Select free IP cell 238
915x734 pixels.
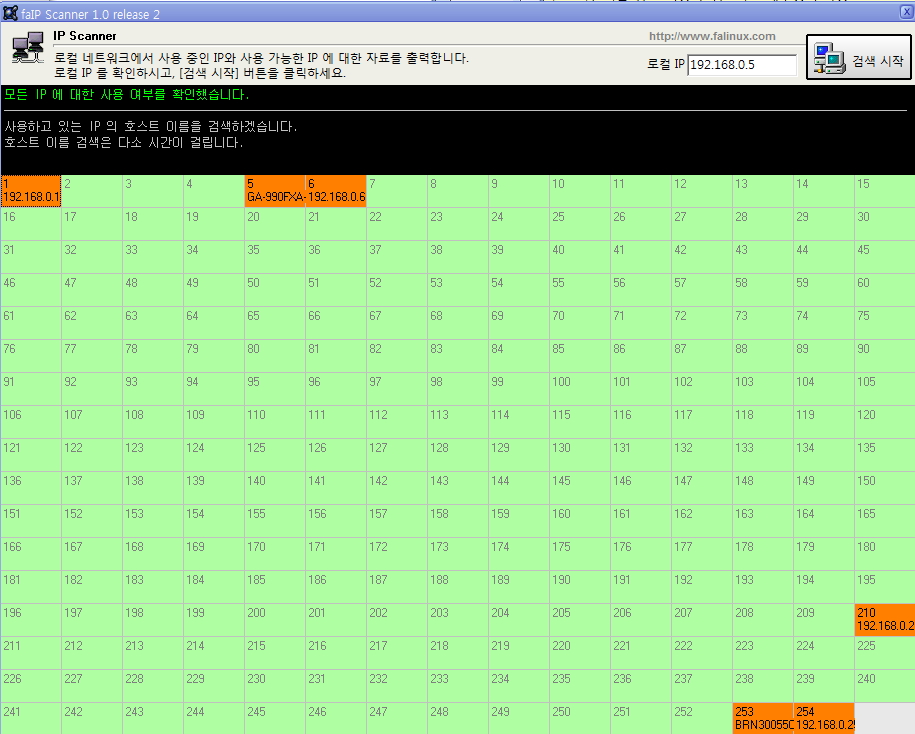[763, 686]
